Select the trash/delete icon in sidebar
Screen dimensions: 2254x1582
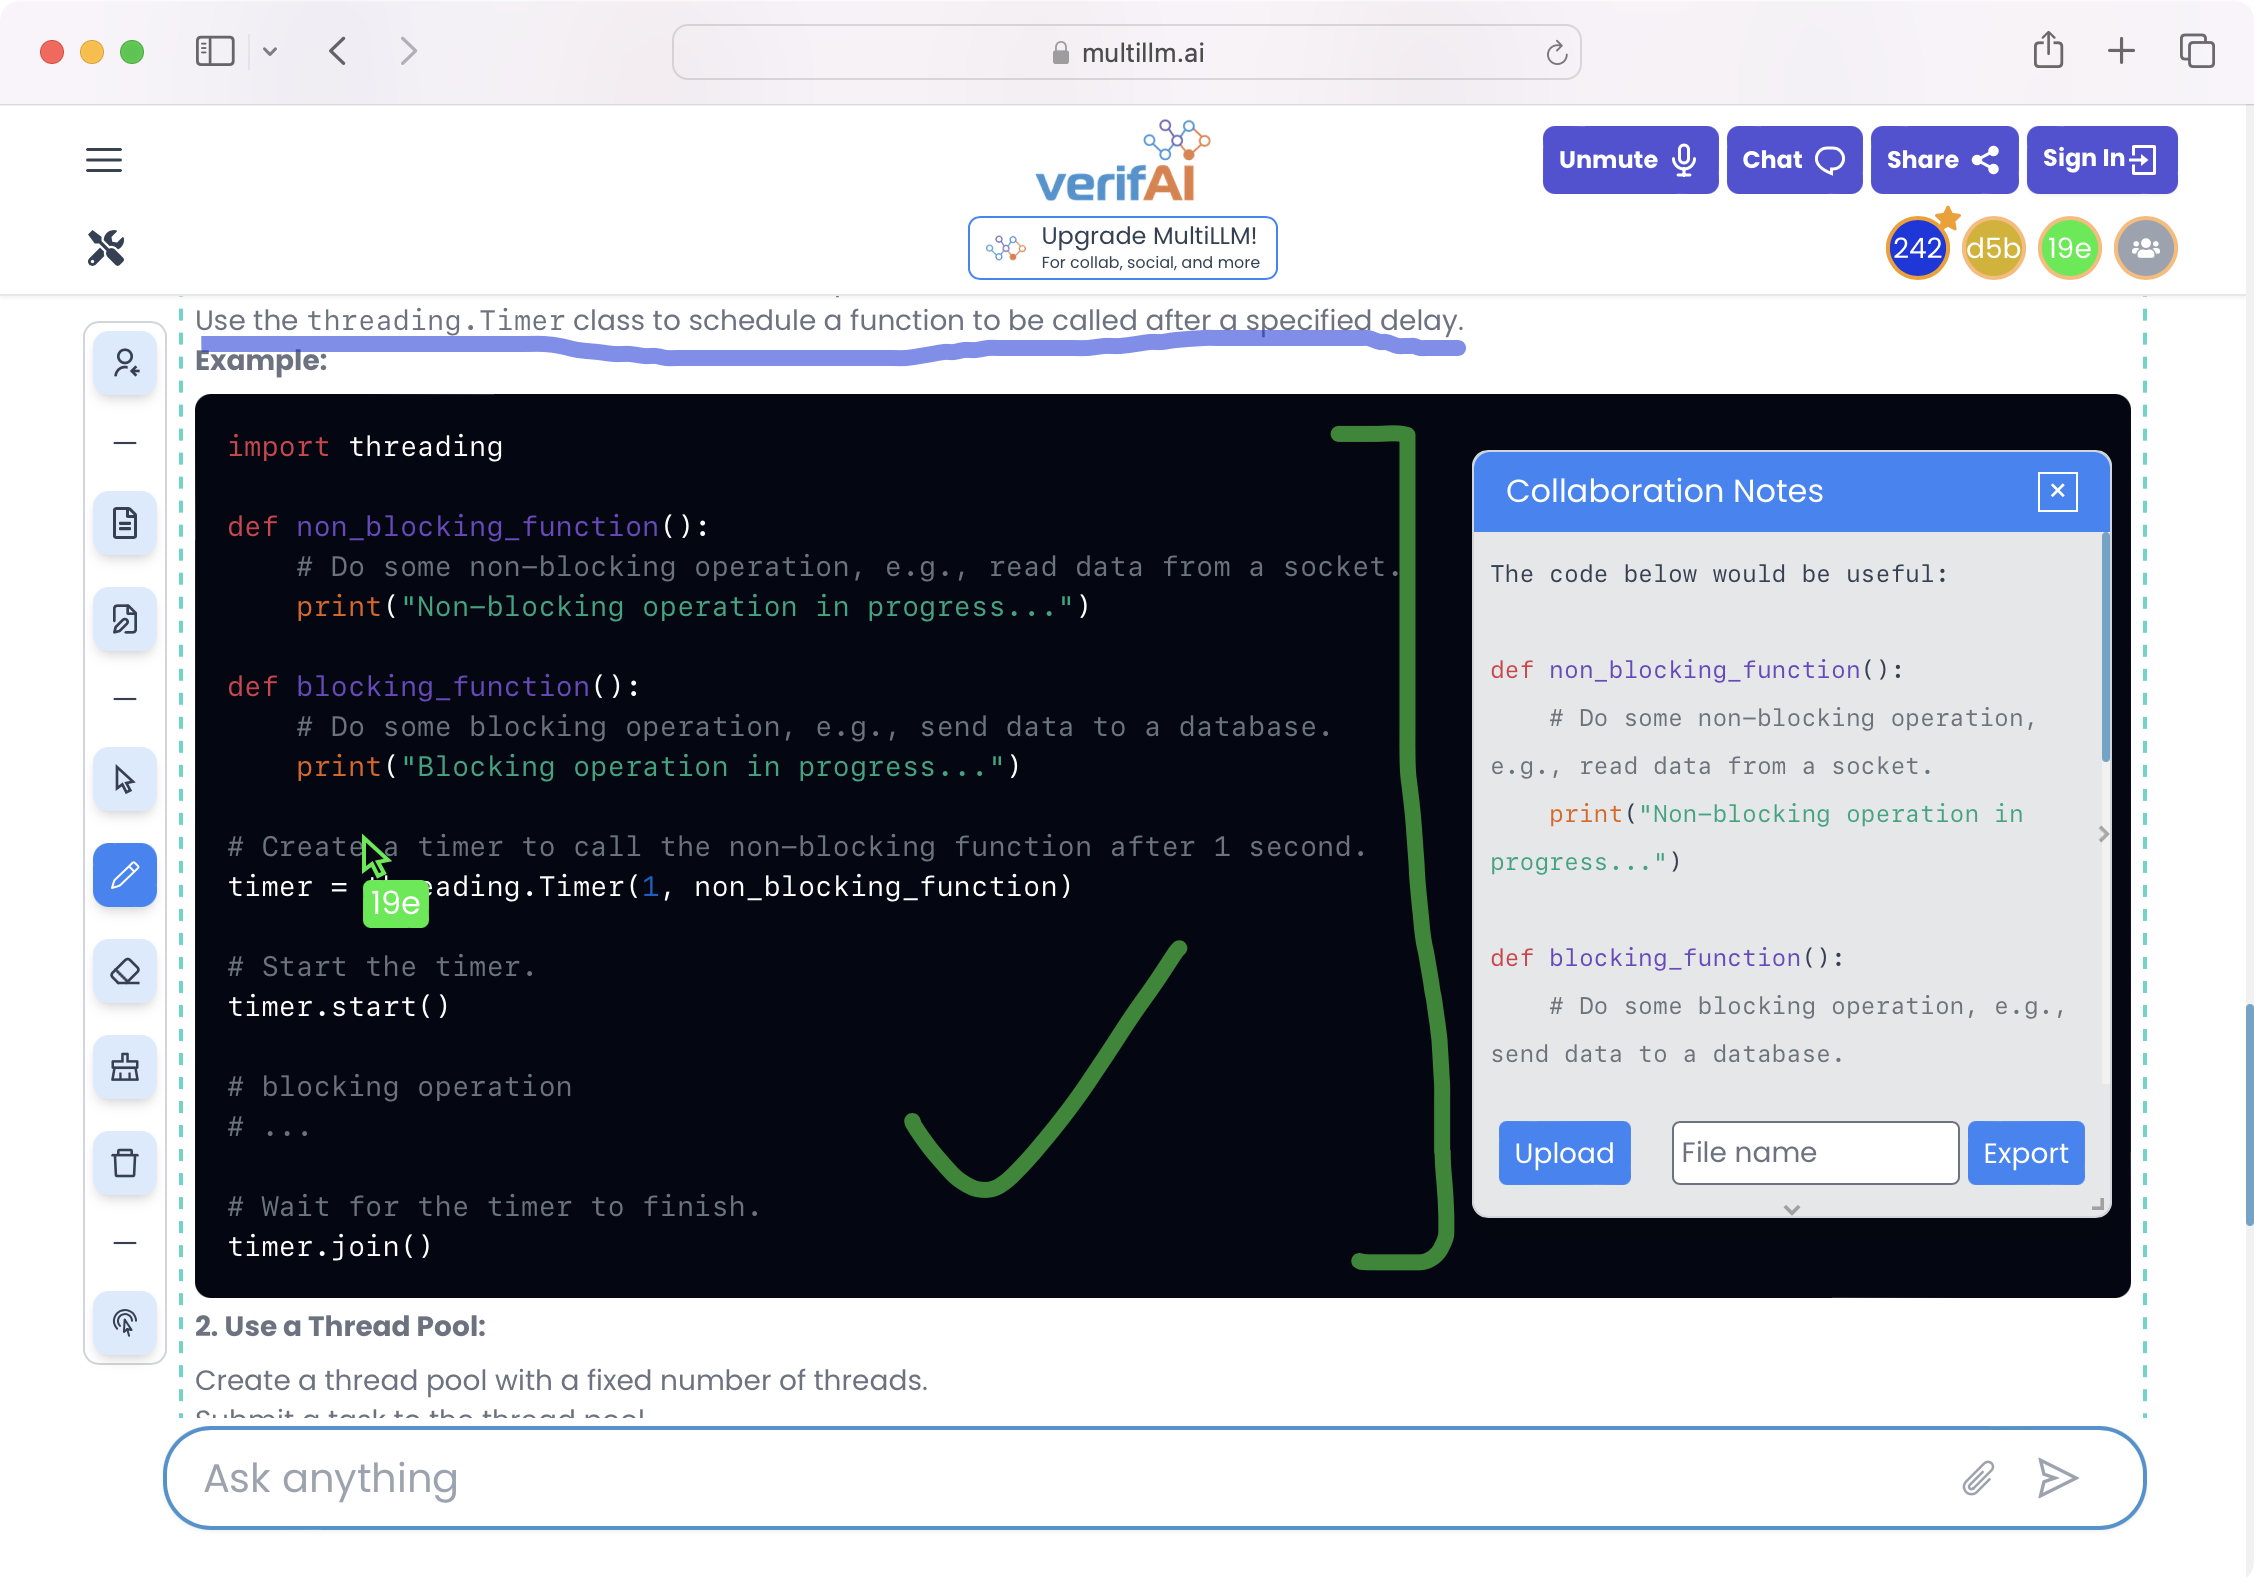tap(125, 1164)
